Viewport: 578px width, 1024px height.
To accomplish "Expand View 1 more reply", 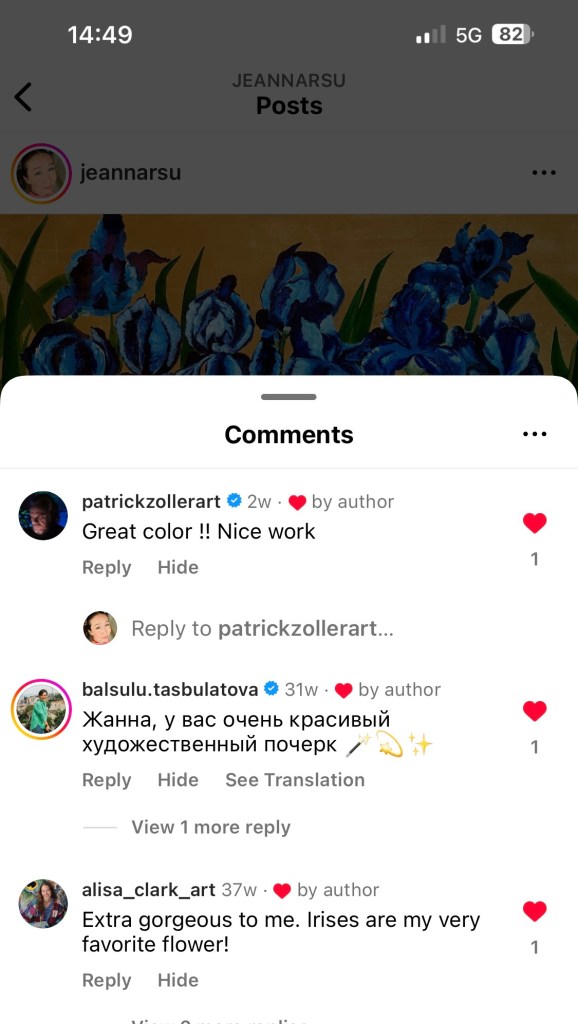I will (211, 827).
